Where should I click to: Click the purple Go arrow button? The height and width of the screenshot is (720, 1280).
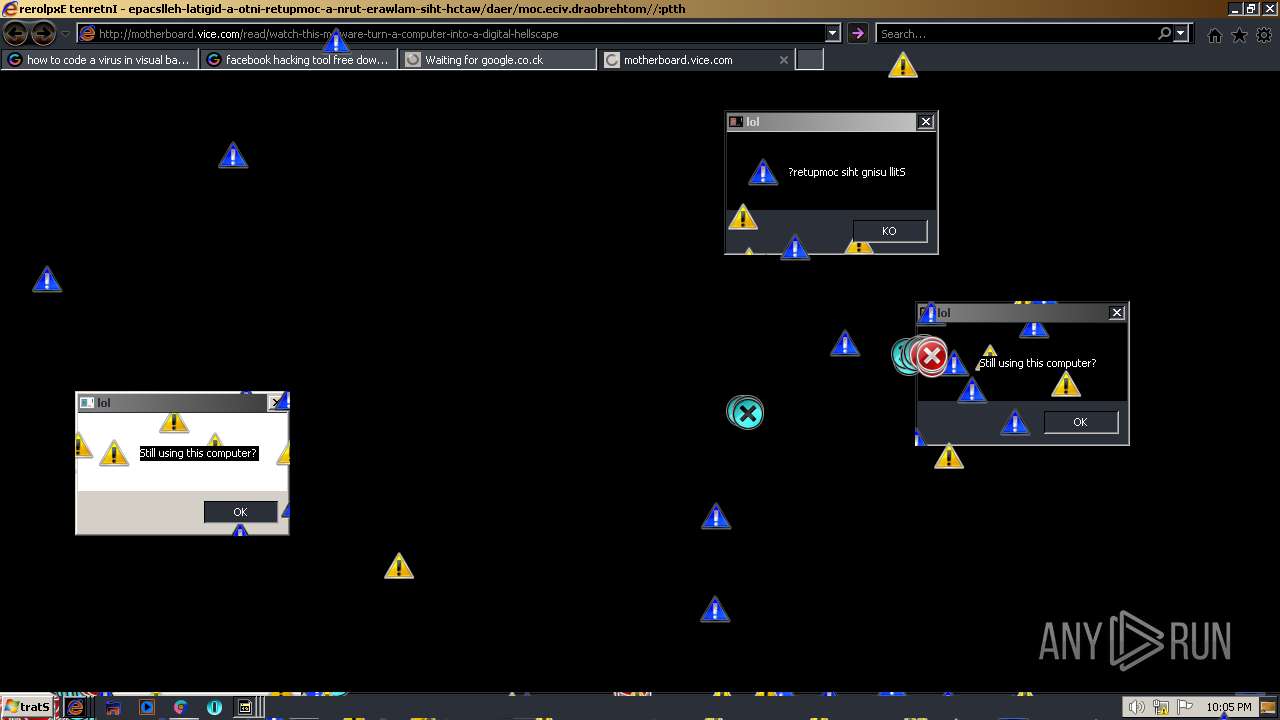coord(857,34)
